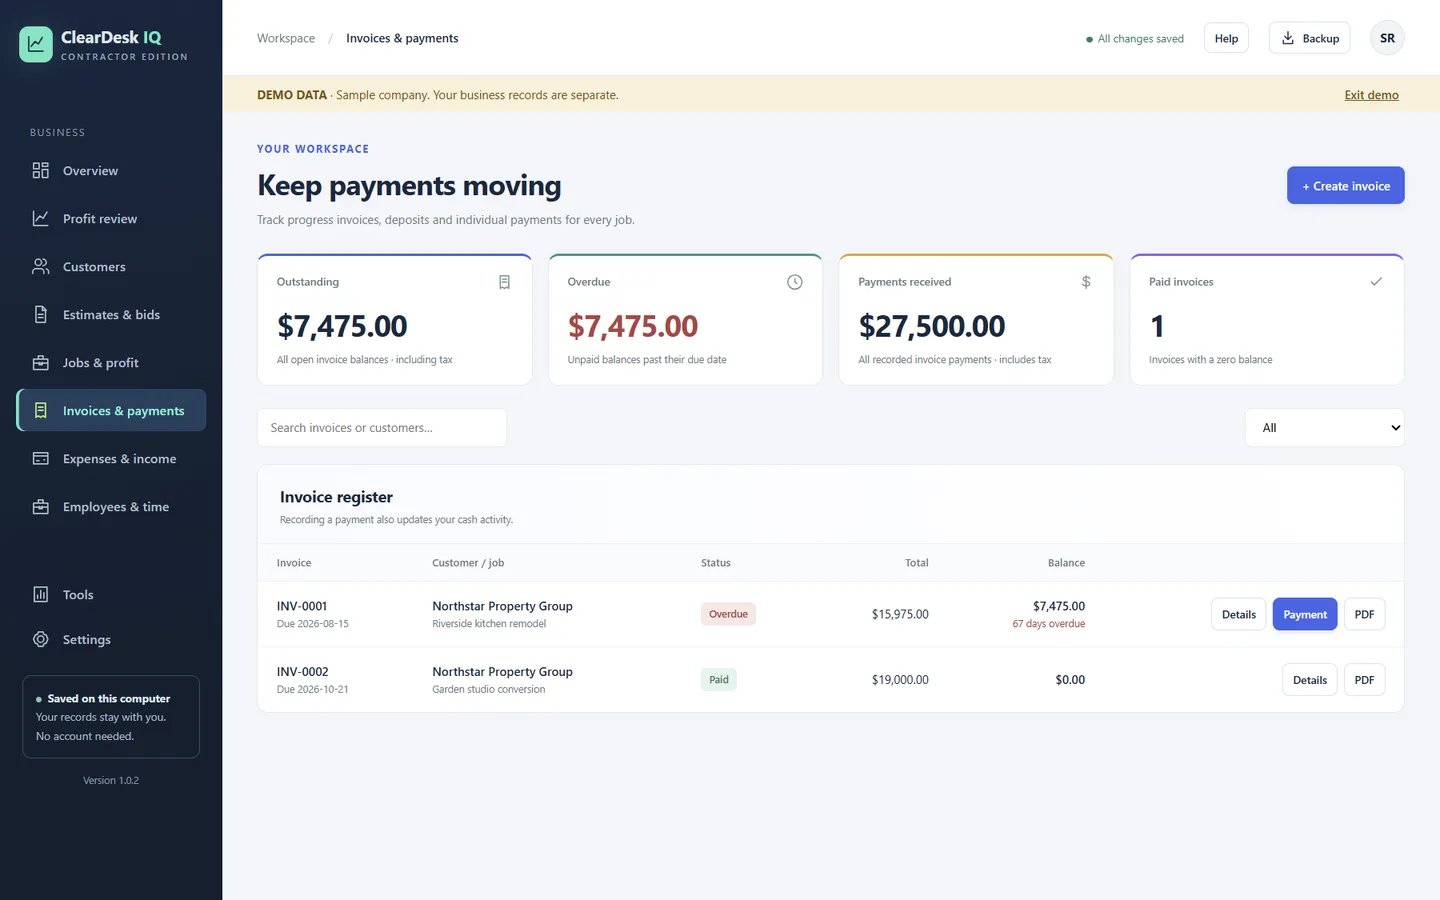
Task: Open the All status filter dropdown
Action: point(1325,428)
